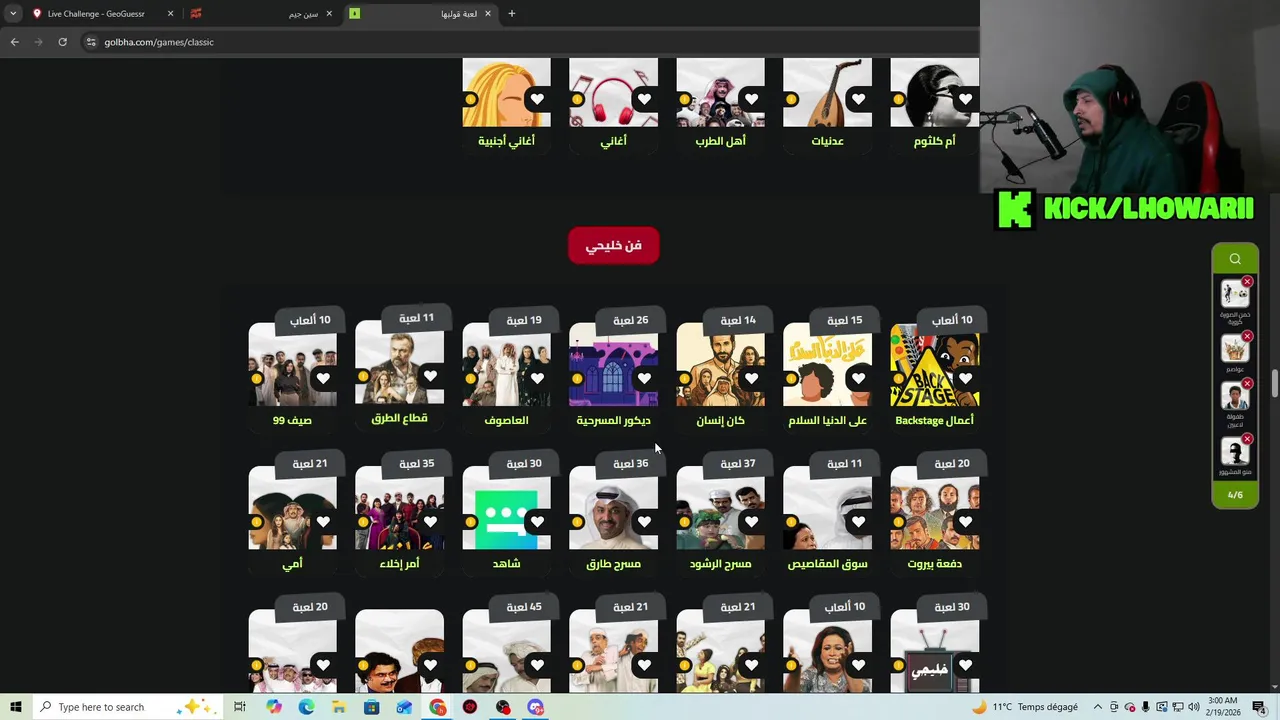1280x720 pixels.
Task: Open the العاصوف title link
Action: [506, 421]
